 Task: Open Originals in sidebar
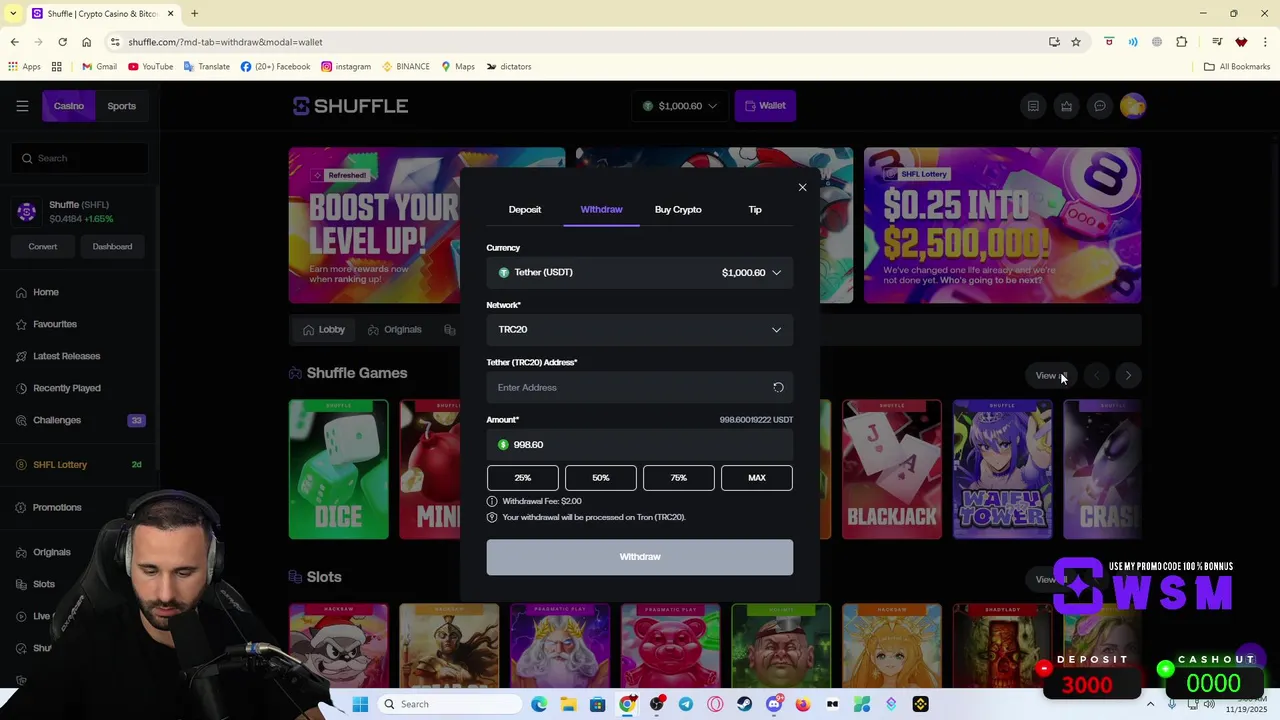(52, 552)
